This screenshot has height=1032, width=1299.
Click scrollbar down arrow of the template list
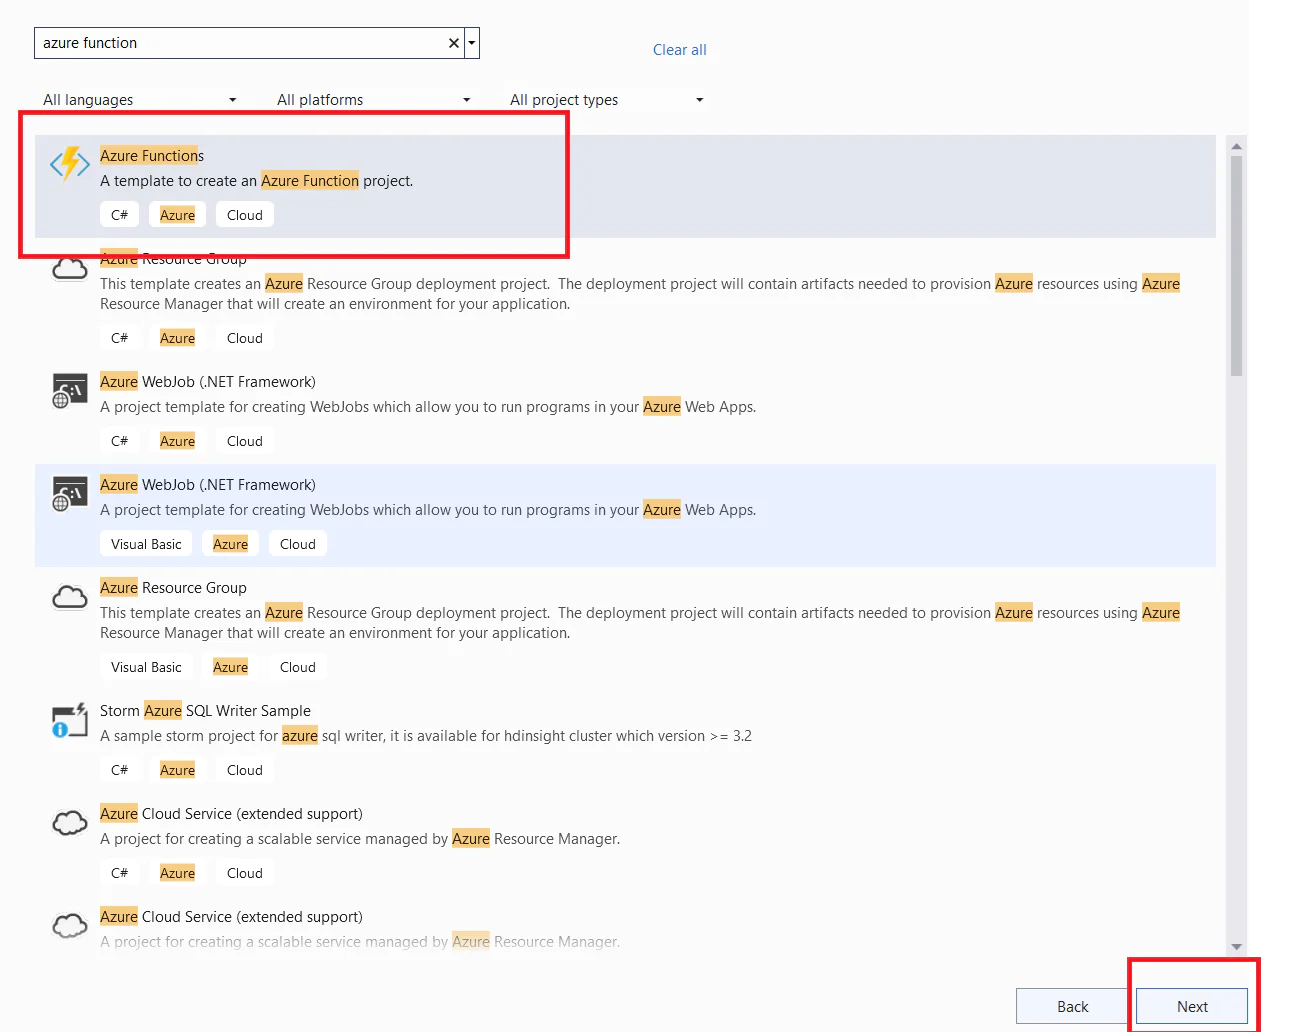pyautogui.click(x=1237, y=947)
